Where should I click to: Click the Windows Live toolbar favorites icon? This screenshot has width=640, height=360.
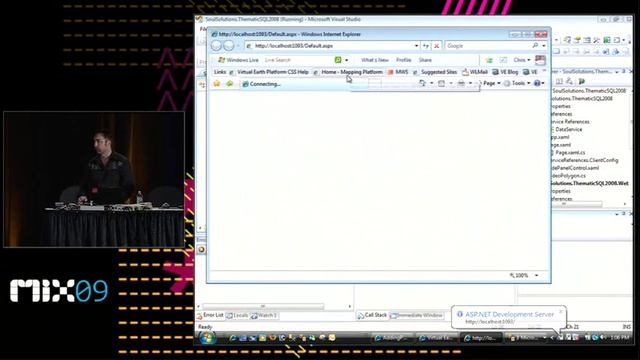coord(489,60)
